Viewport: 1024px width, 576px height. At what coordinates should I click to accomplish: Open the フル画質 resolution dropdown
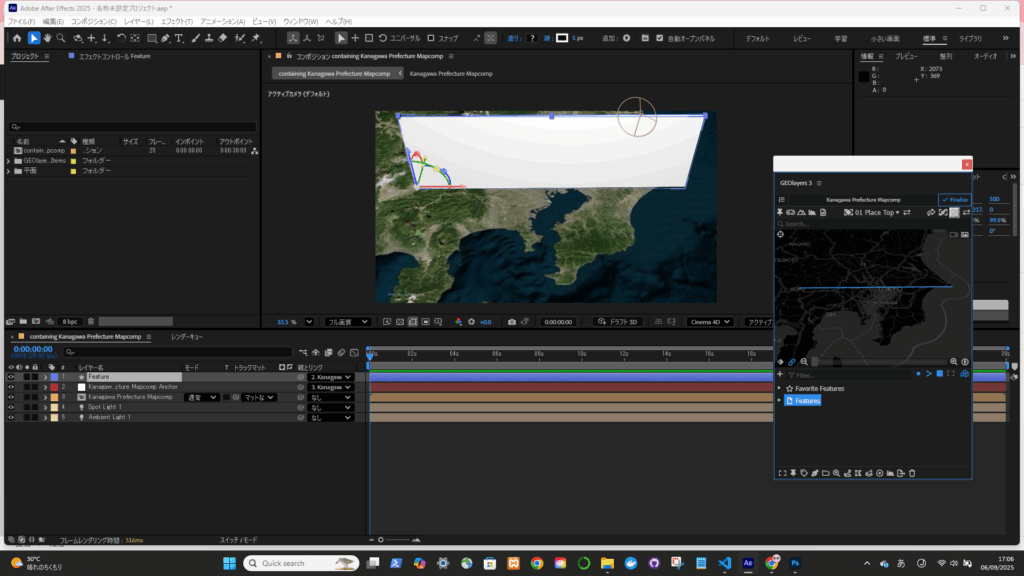click(x=347, y=322)
